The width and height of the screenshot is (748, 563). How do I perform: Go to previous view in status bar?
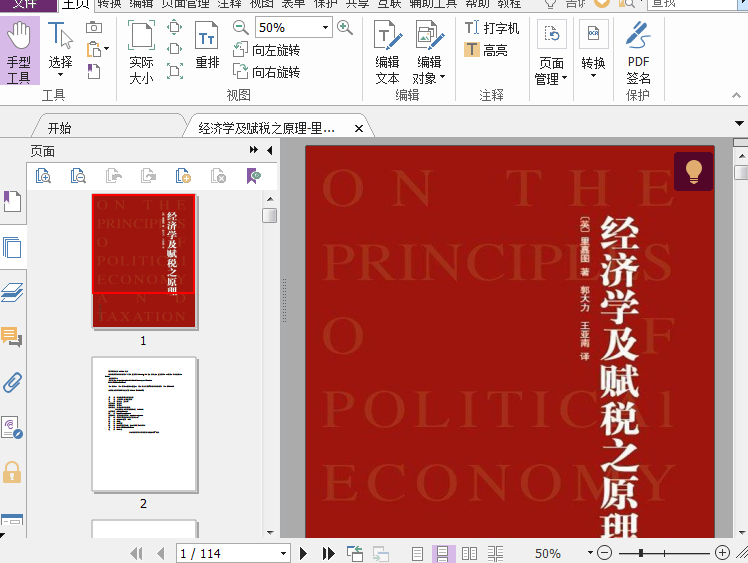pos(354,553)
